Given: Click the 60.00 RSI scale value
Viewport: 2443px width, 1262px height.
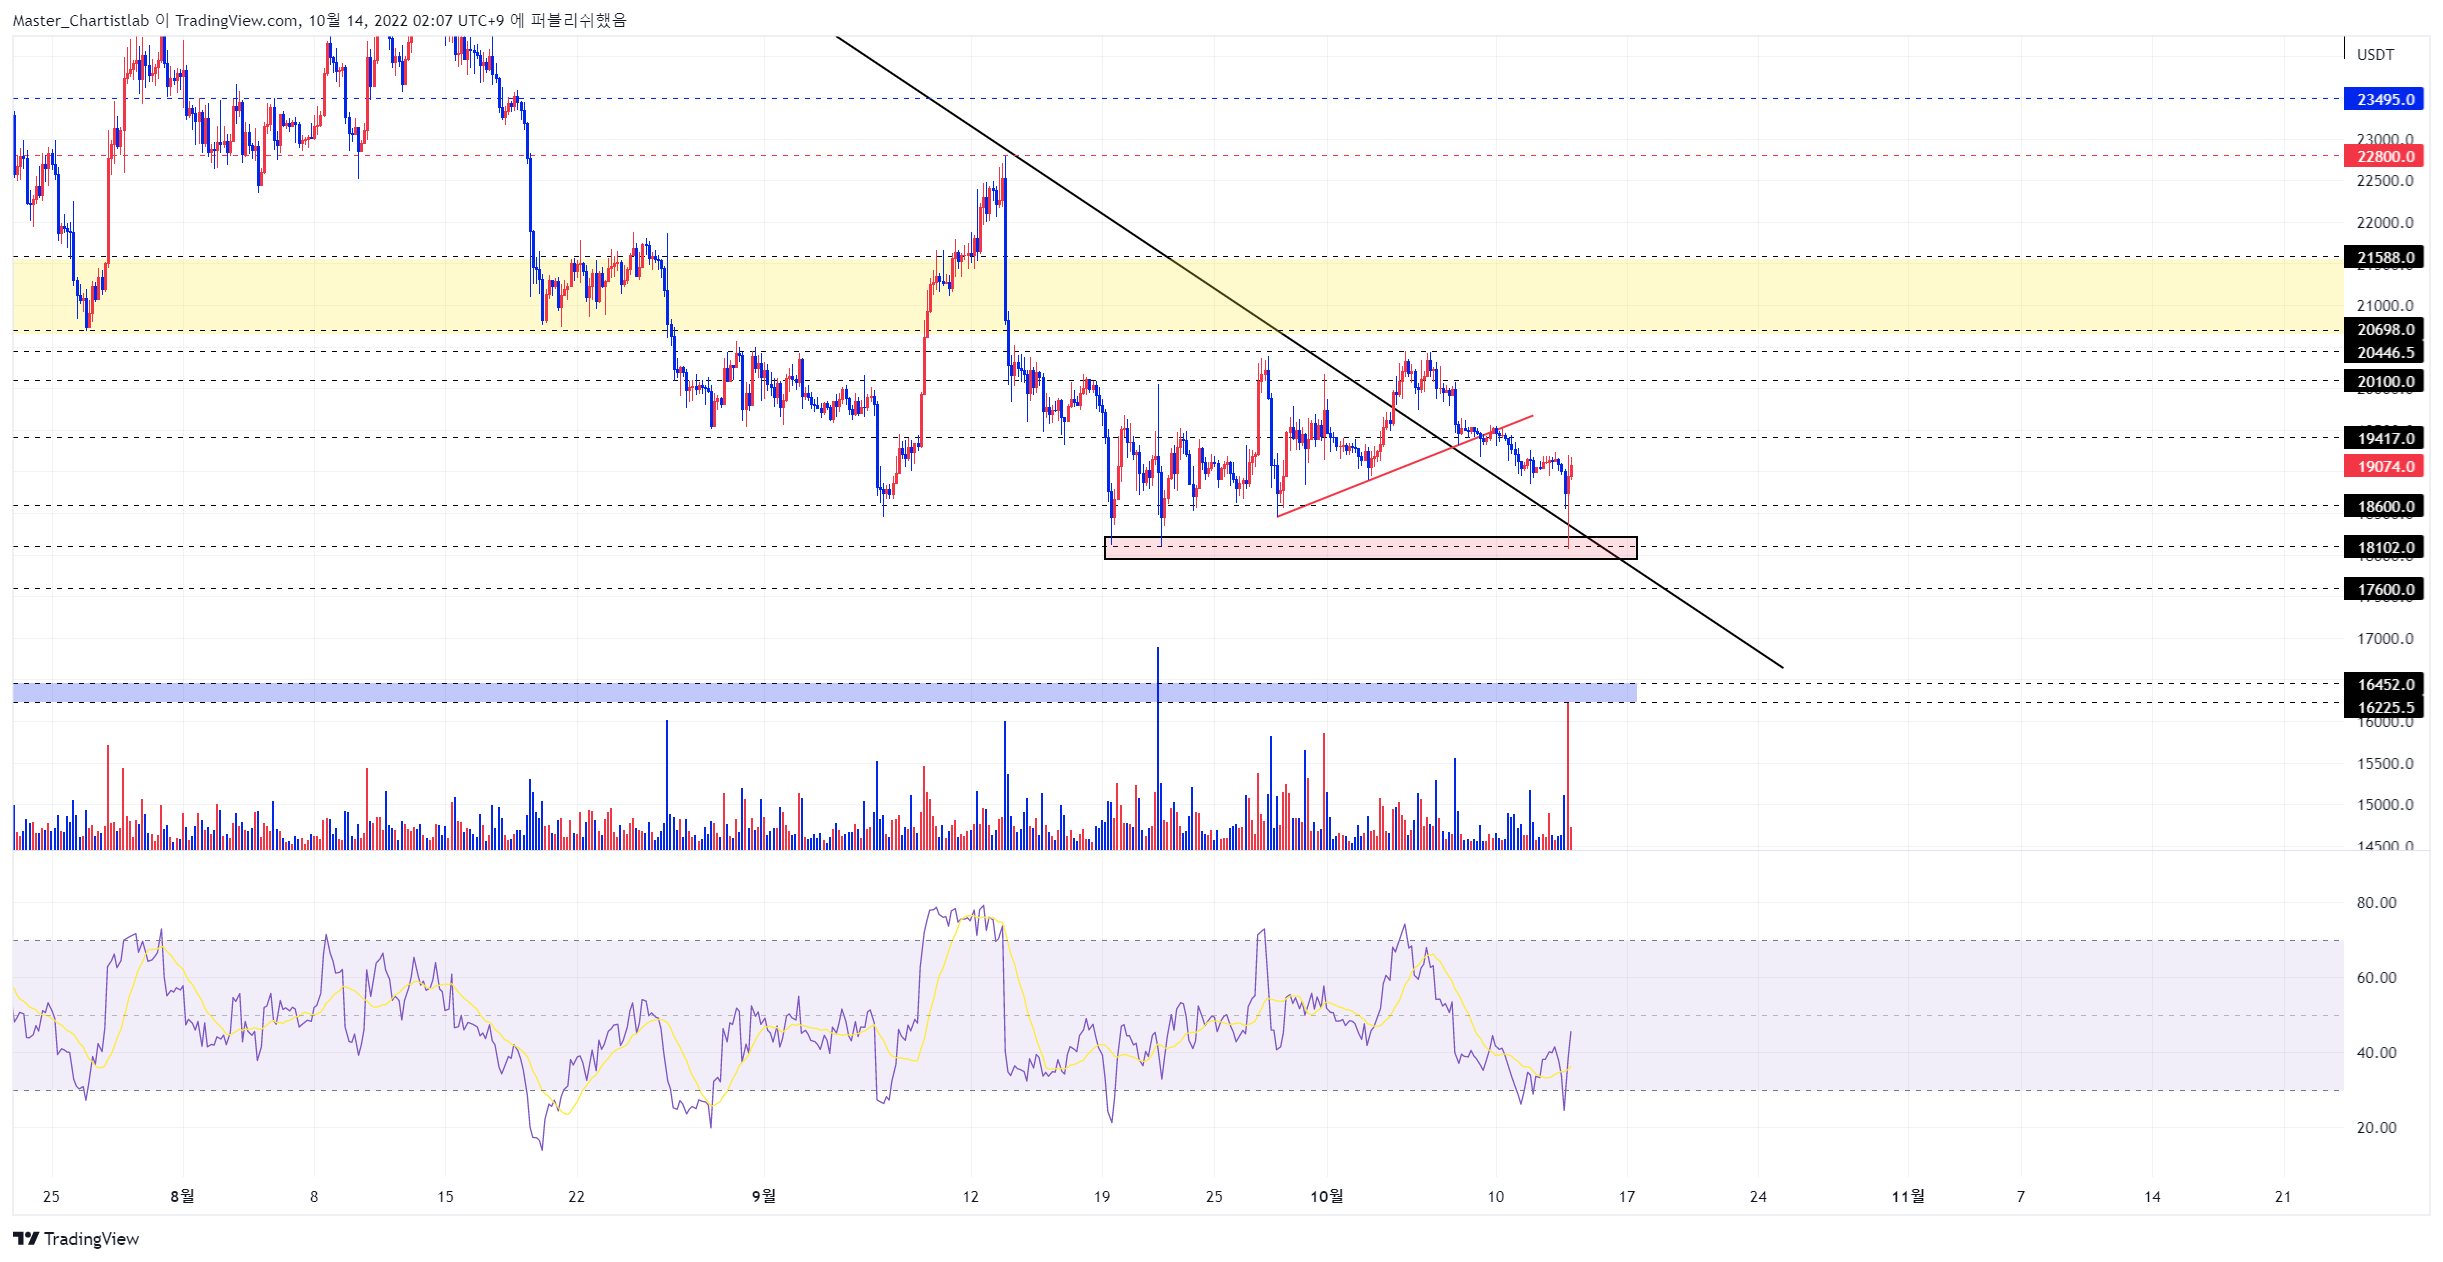Looking at the screenshot, I should pos(2376,977).
